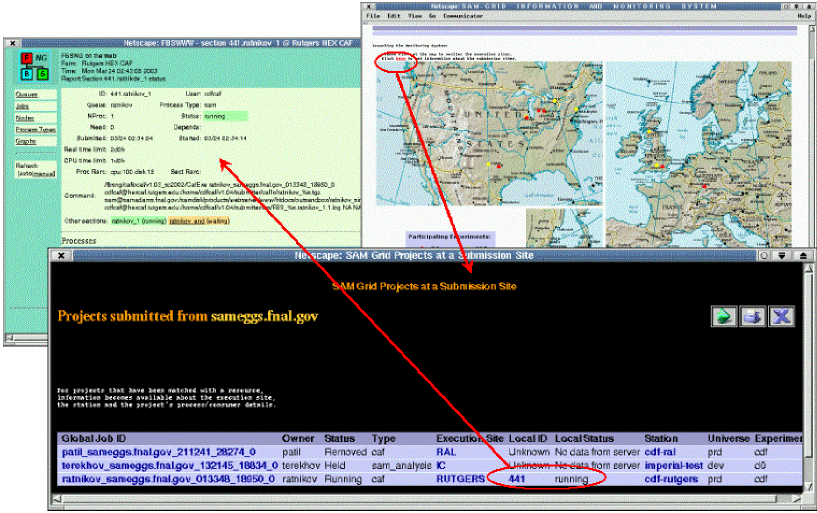The image size is (817, 513).
Task: Click the blue X icon in Projects window
Action: (x=782, y=317)
